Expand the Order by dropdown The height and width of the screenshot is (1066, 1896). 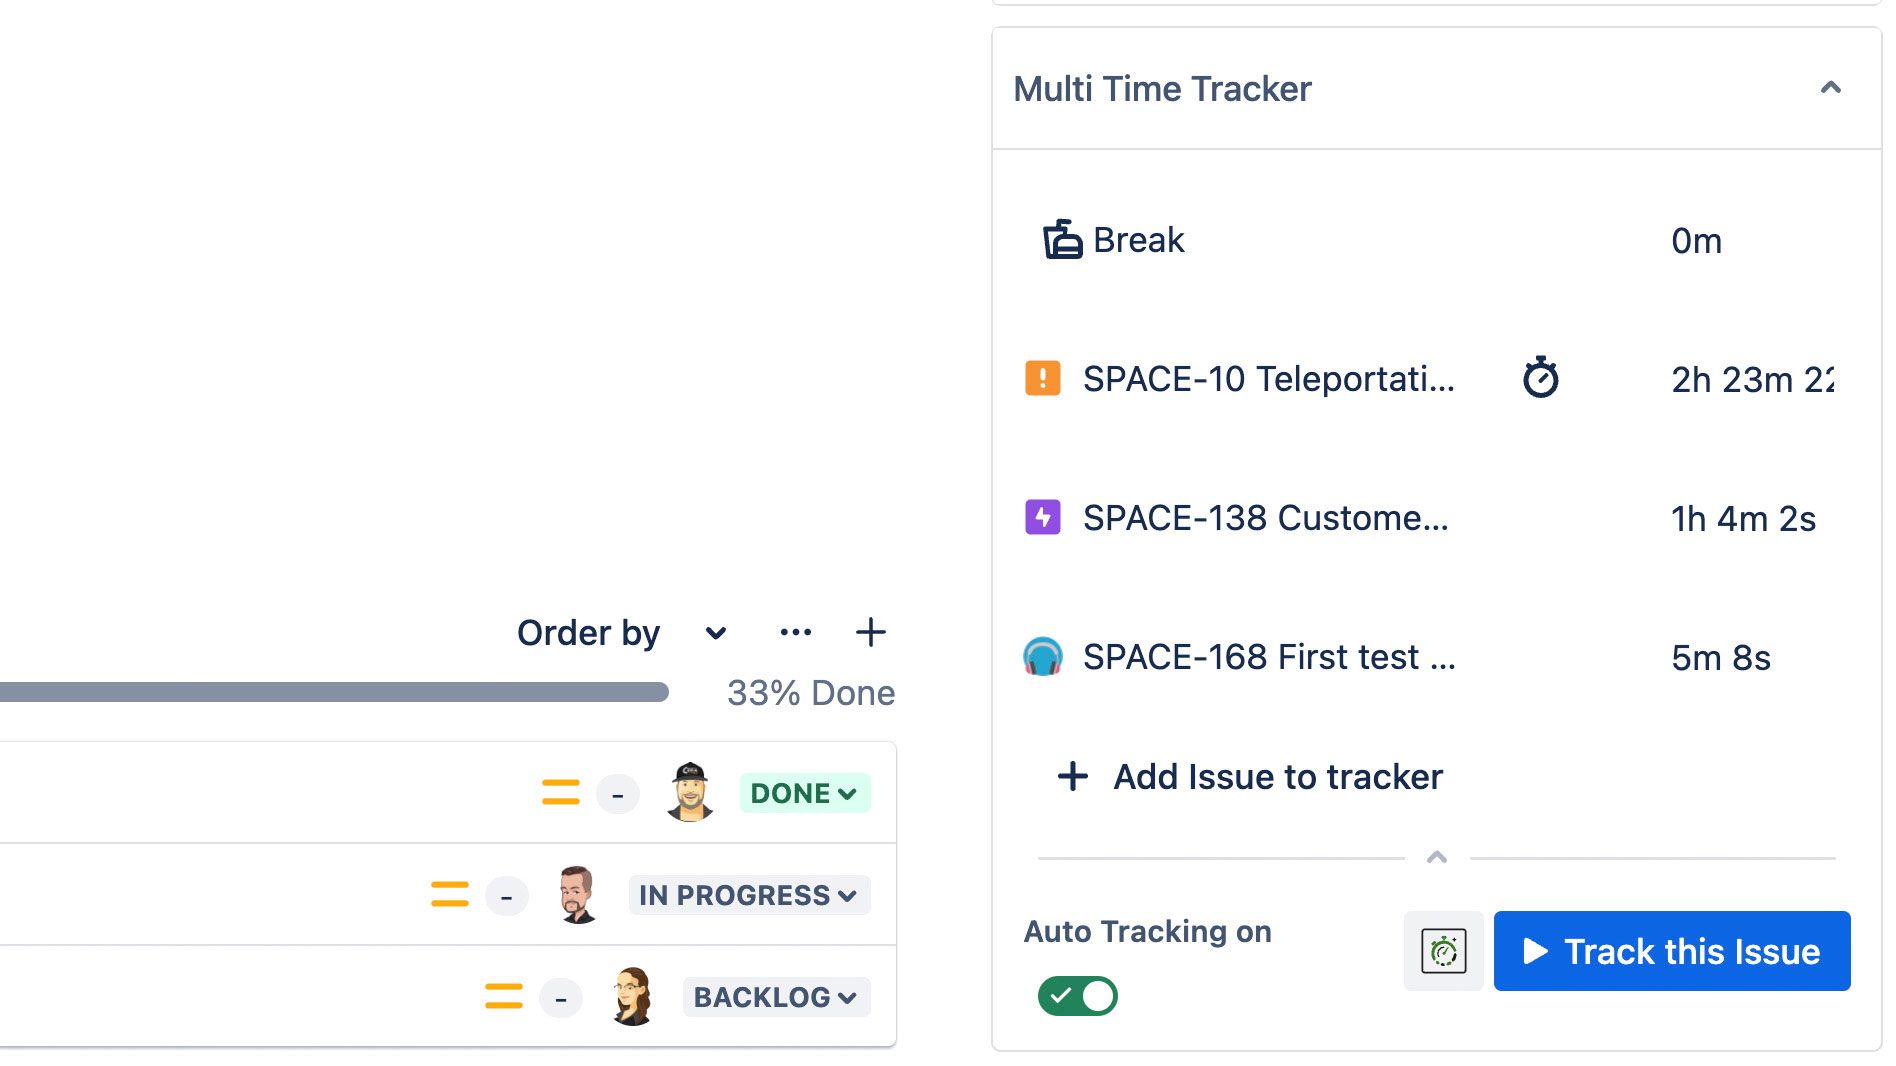(x=715, y=633)
